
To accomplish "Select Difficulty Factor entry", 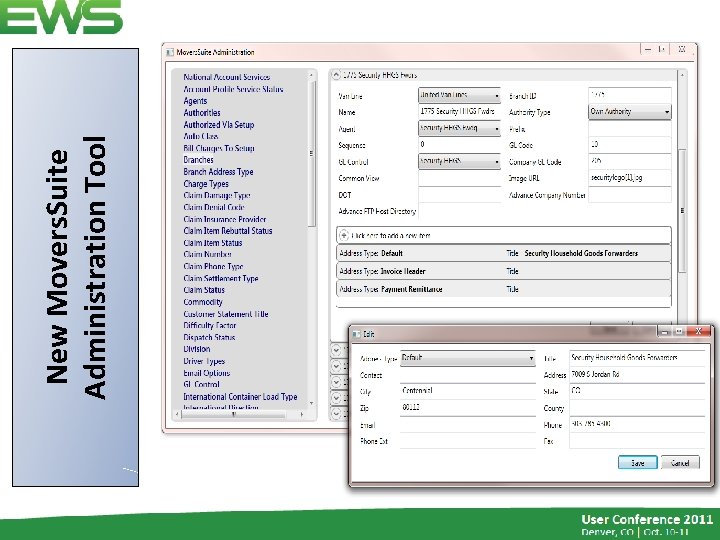I will point(209,325).
